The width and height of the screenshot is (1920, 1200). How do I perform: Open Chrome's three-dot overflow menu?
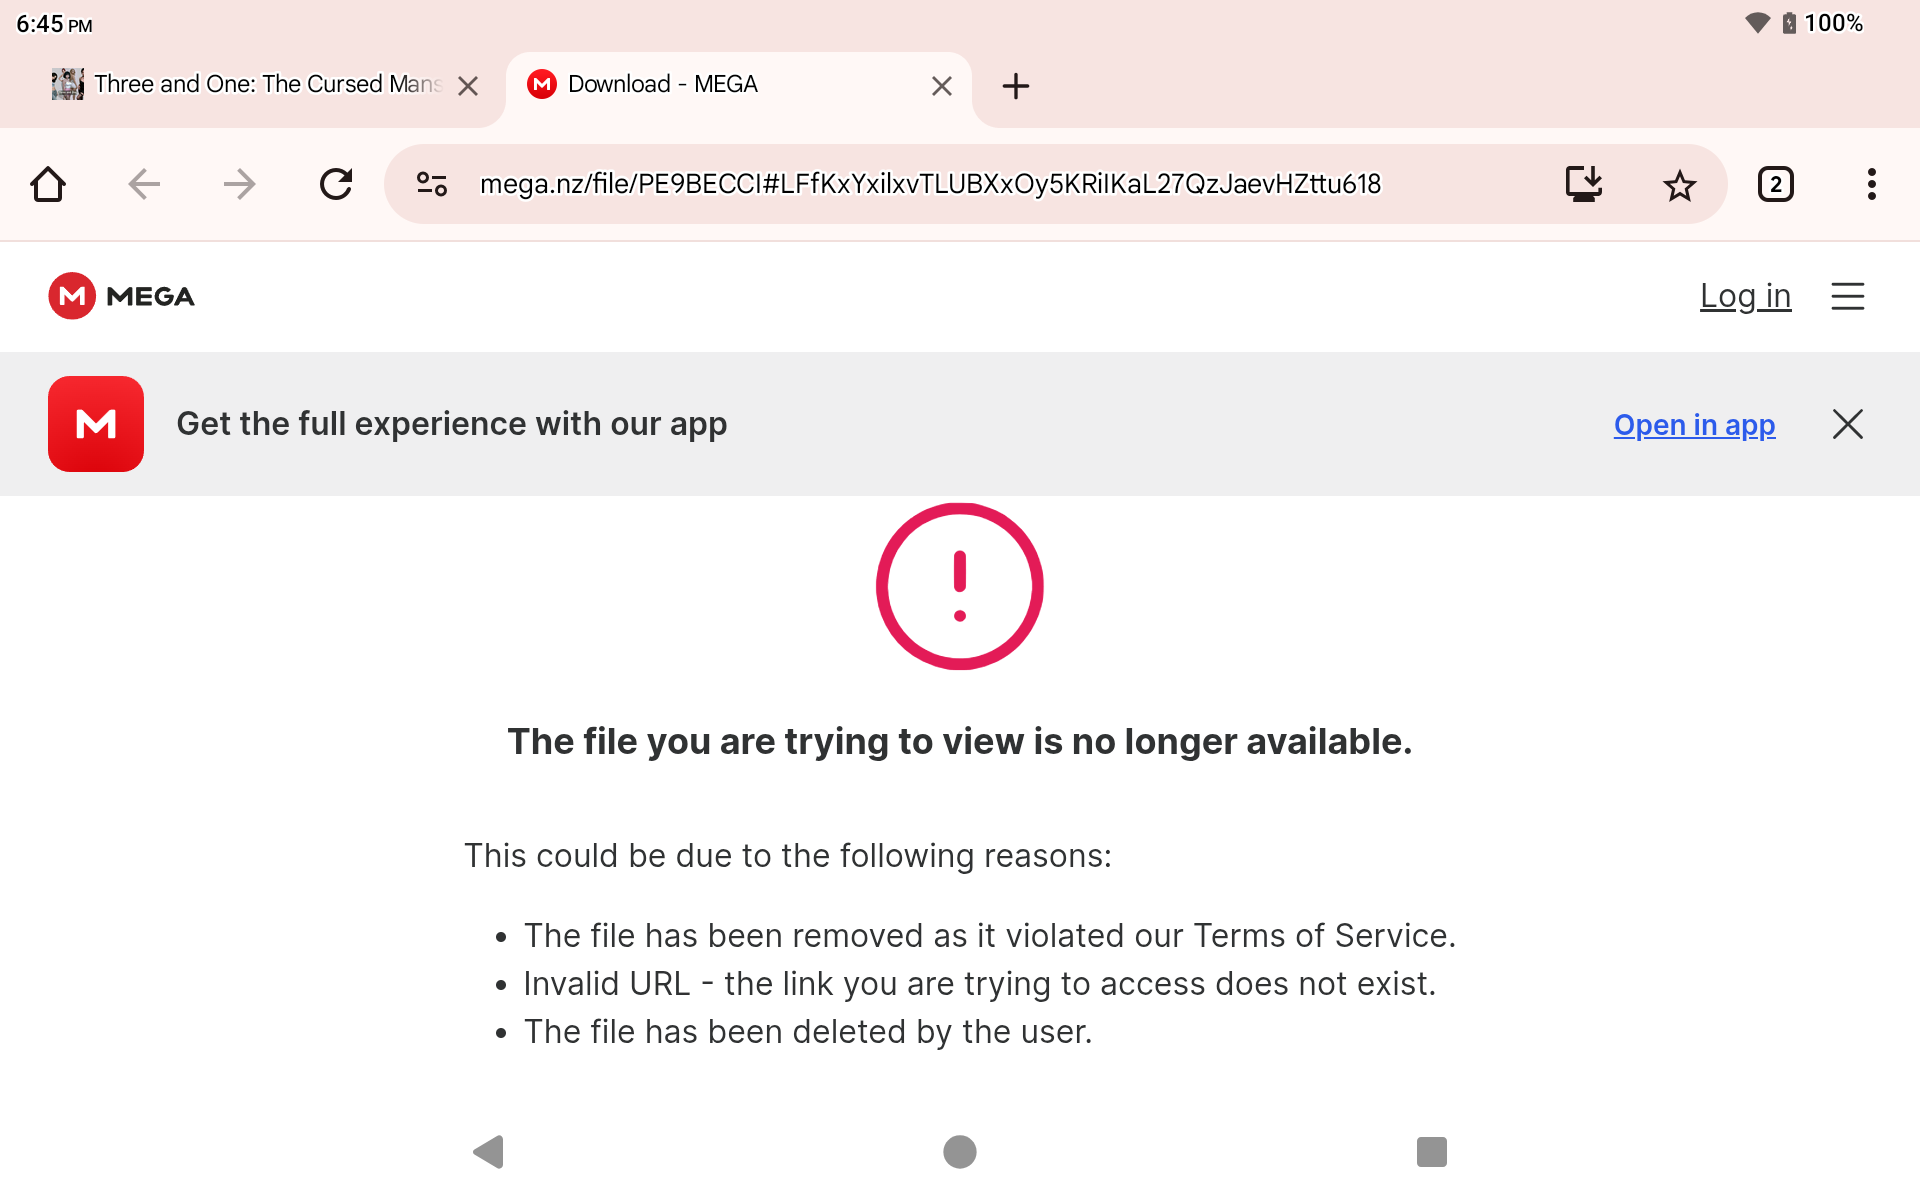(1871, 185)
